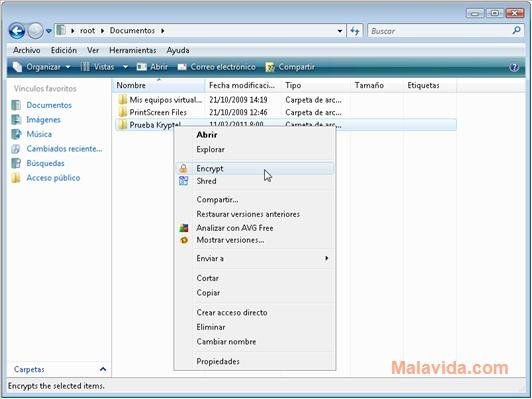Image resolution: width=532 pixels, height=399 pixels.
Task: Click the Help question mark icon
Action: point(514,67)
